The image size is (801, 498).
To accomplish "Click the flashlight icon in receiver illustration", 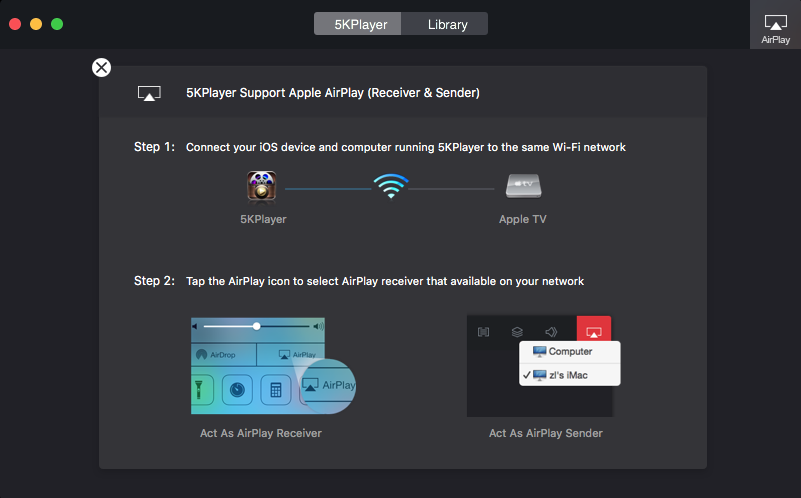I will (200, 390).
